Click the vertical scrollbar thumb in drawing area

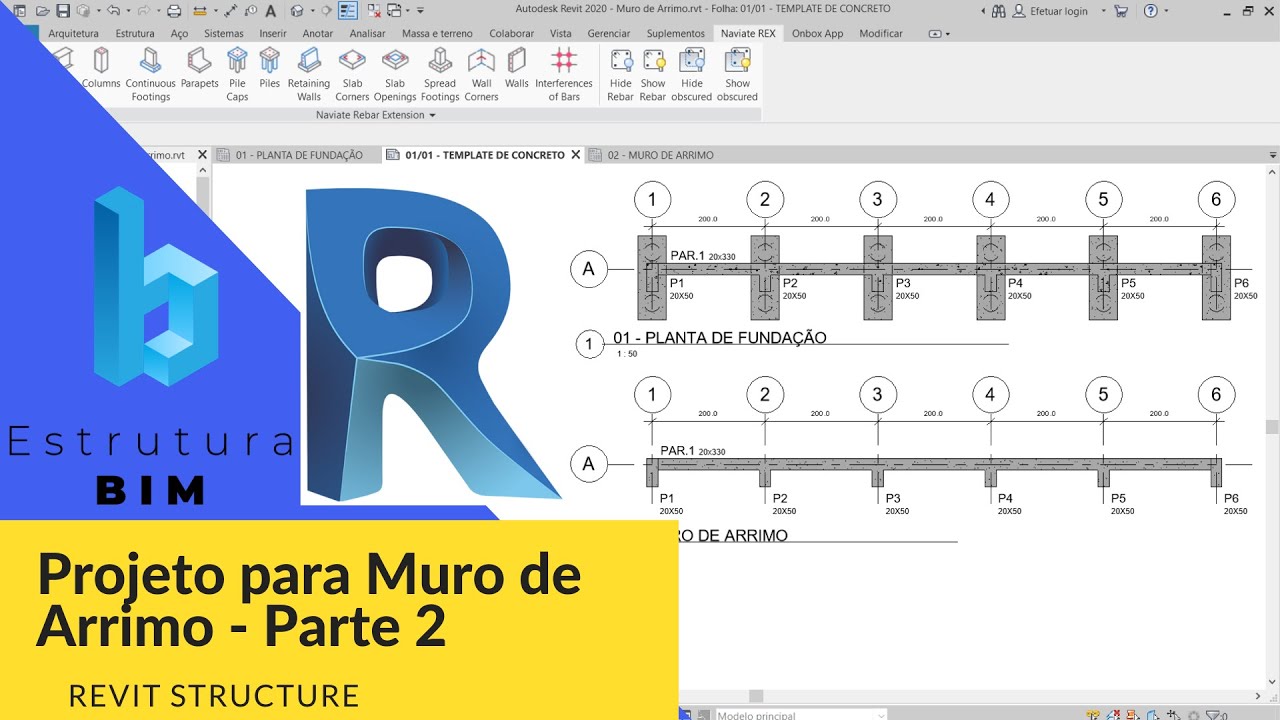coord(1272,426)
